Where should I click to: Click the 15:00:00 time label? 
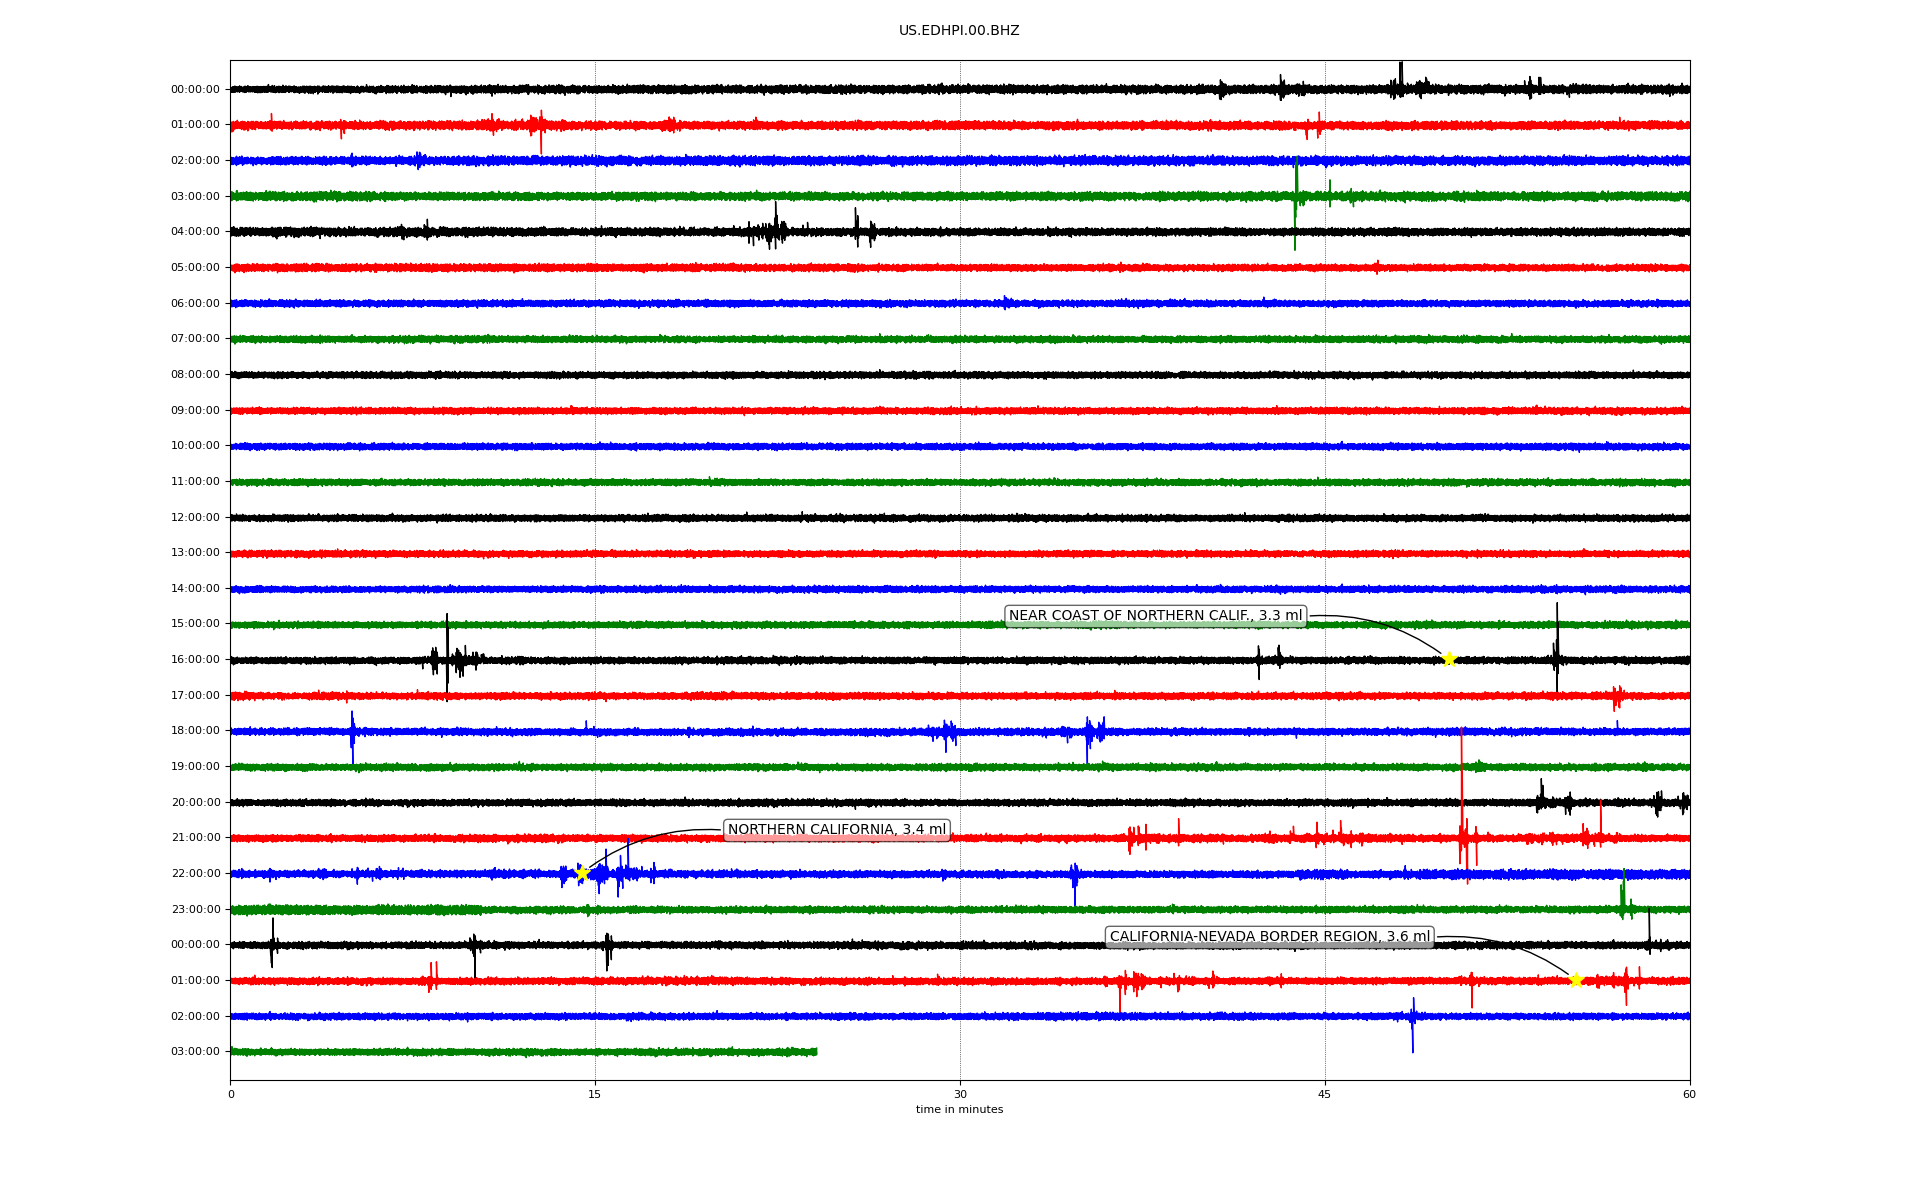pyautogui.click(x=195, y=624)
